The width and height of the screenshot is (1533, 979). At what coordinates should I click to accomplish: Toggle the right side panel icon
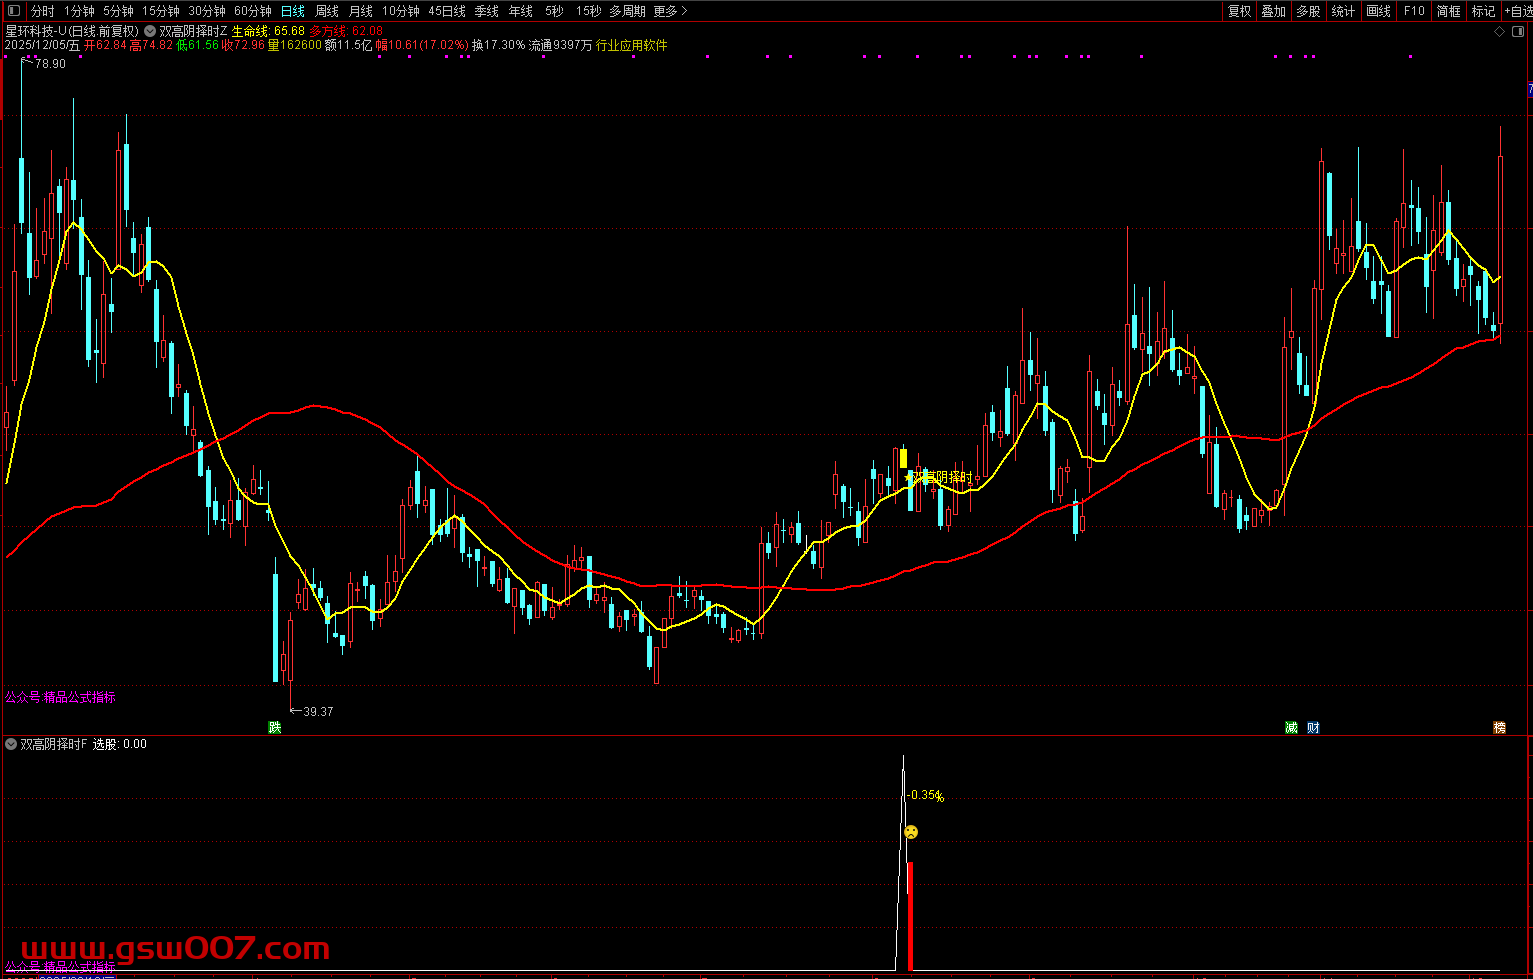coord(1517,32)
